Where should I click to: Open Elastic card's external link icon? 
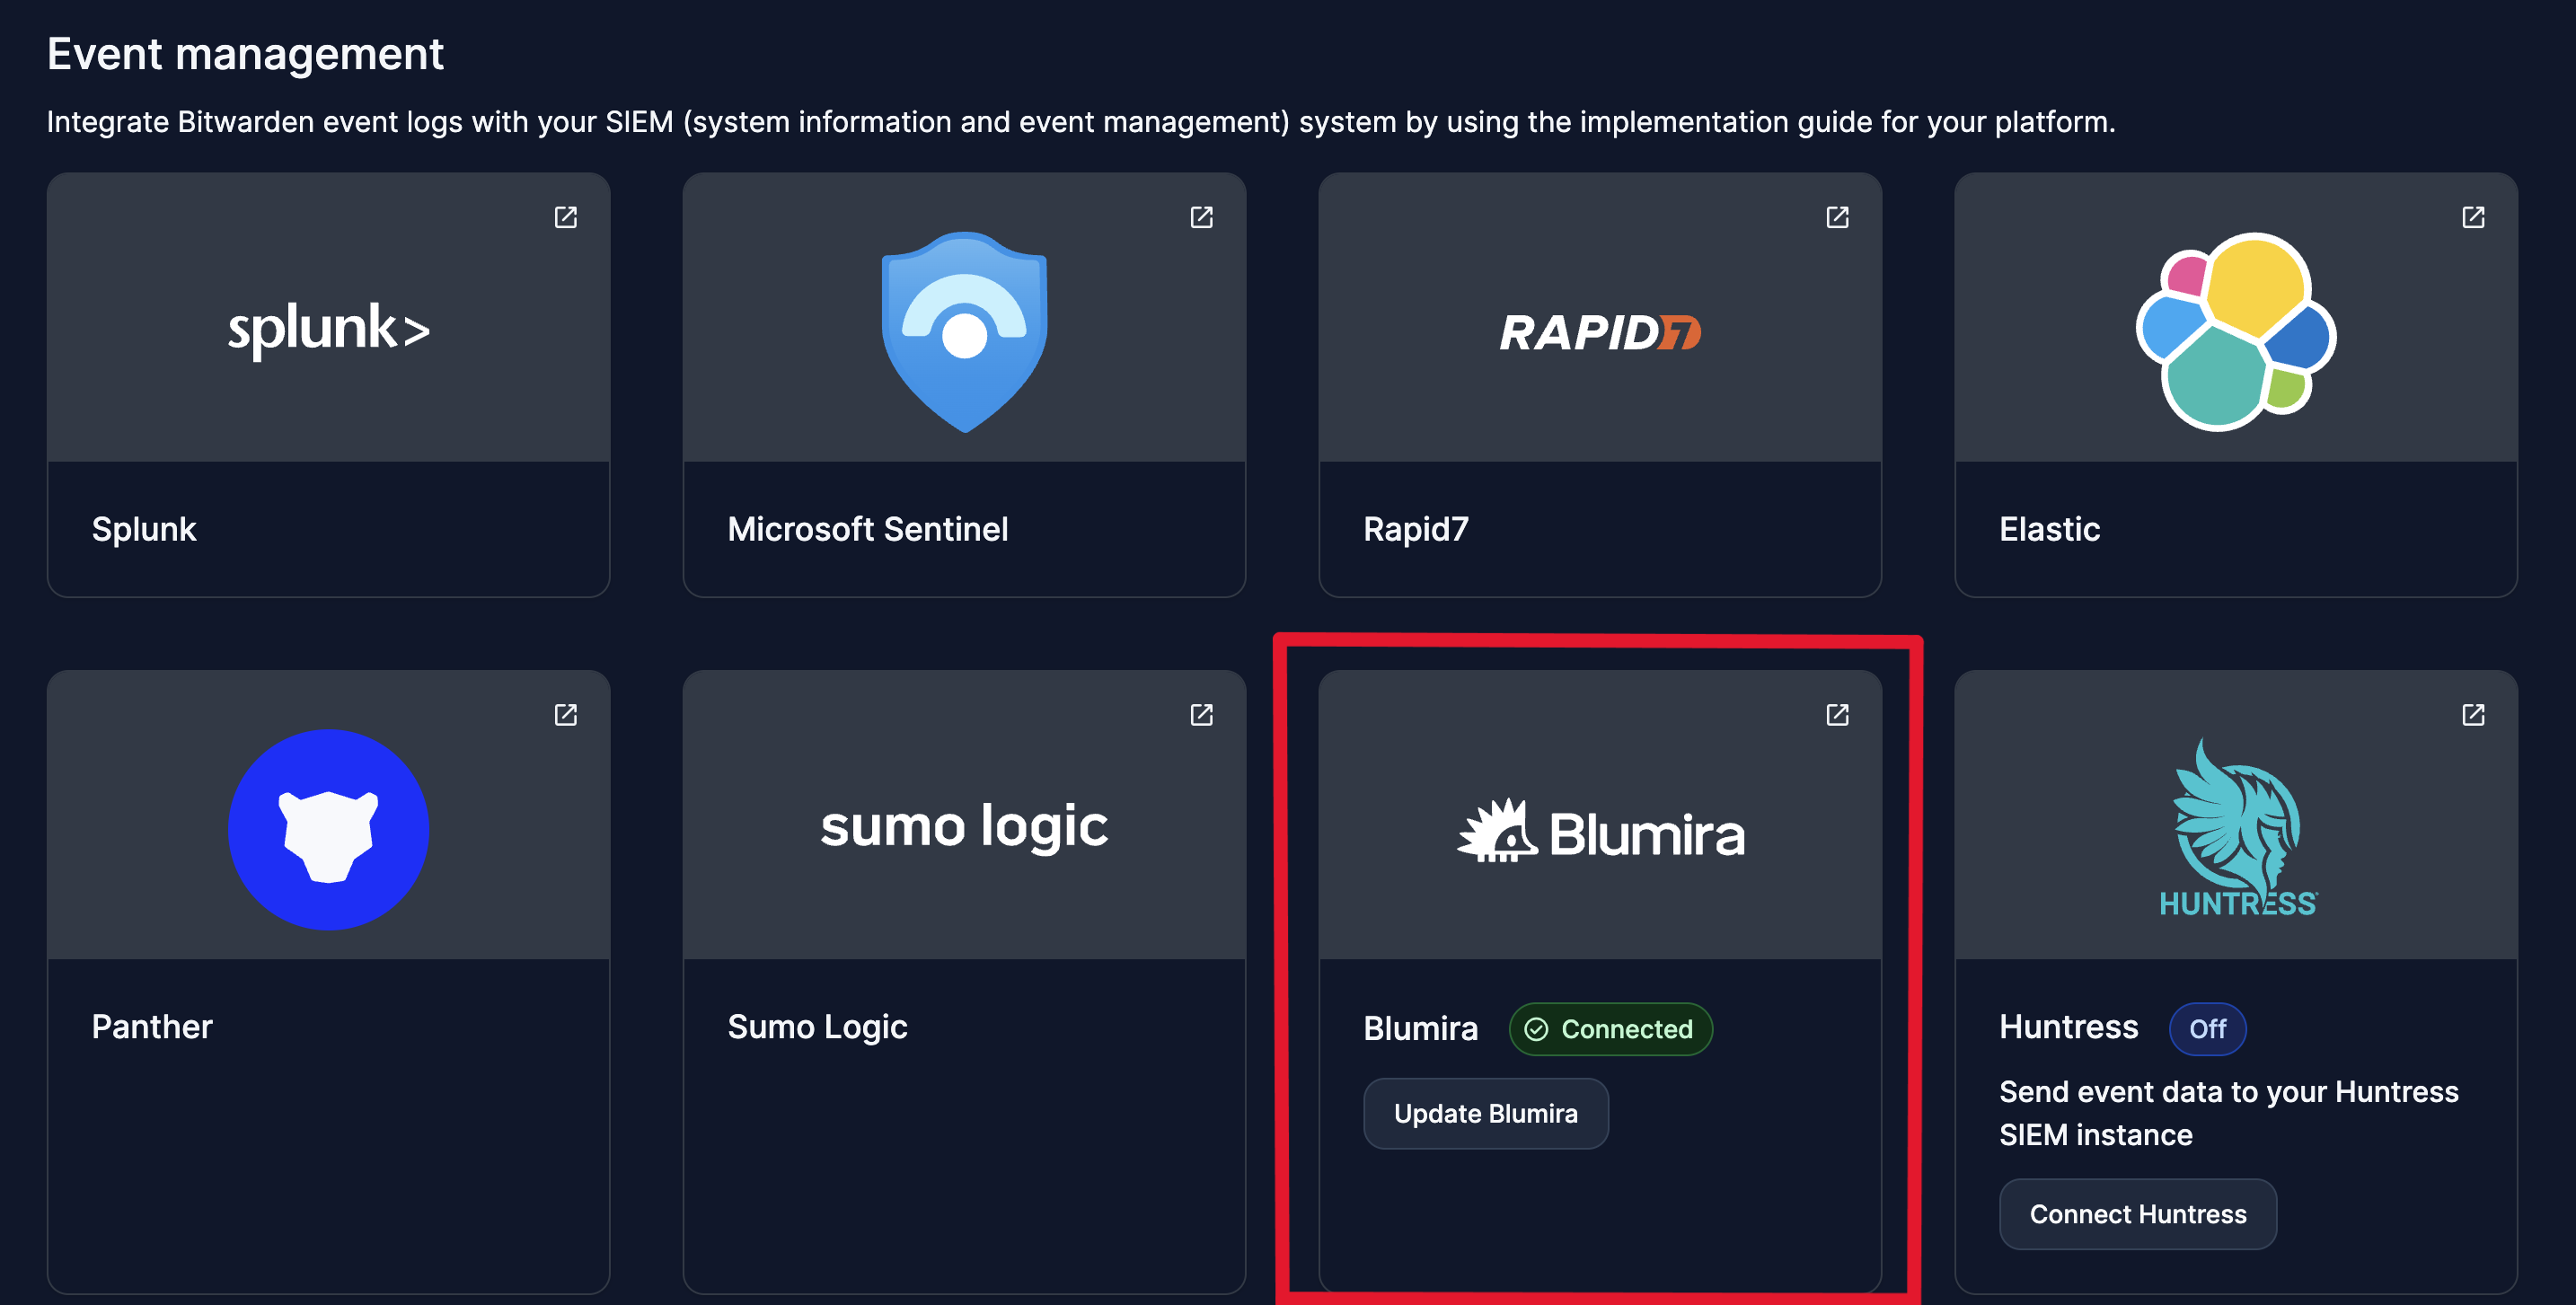coord(2474,217)
